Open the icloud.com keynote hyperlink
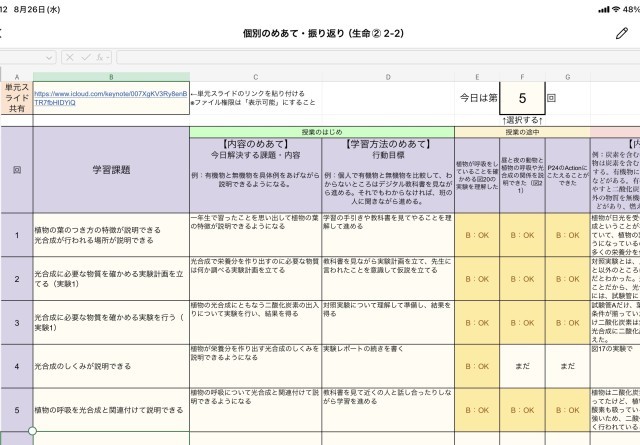This screenshot has height=445, width=640. (111, 98)
